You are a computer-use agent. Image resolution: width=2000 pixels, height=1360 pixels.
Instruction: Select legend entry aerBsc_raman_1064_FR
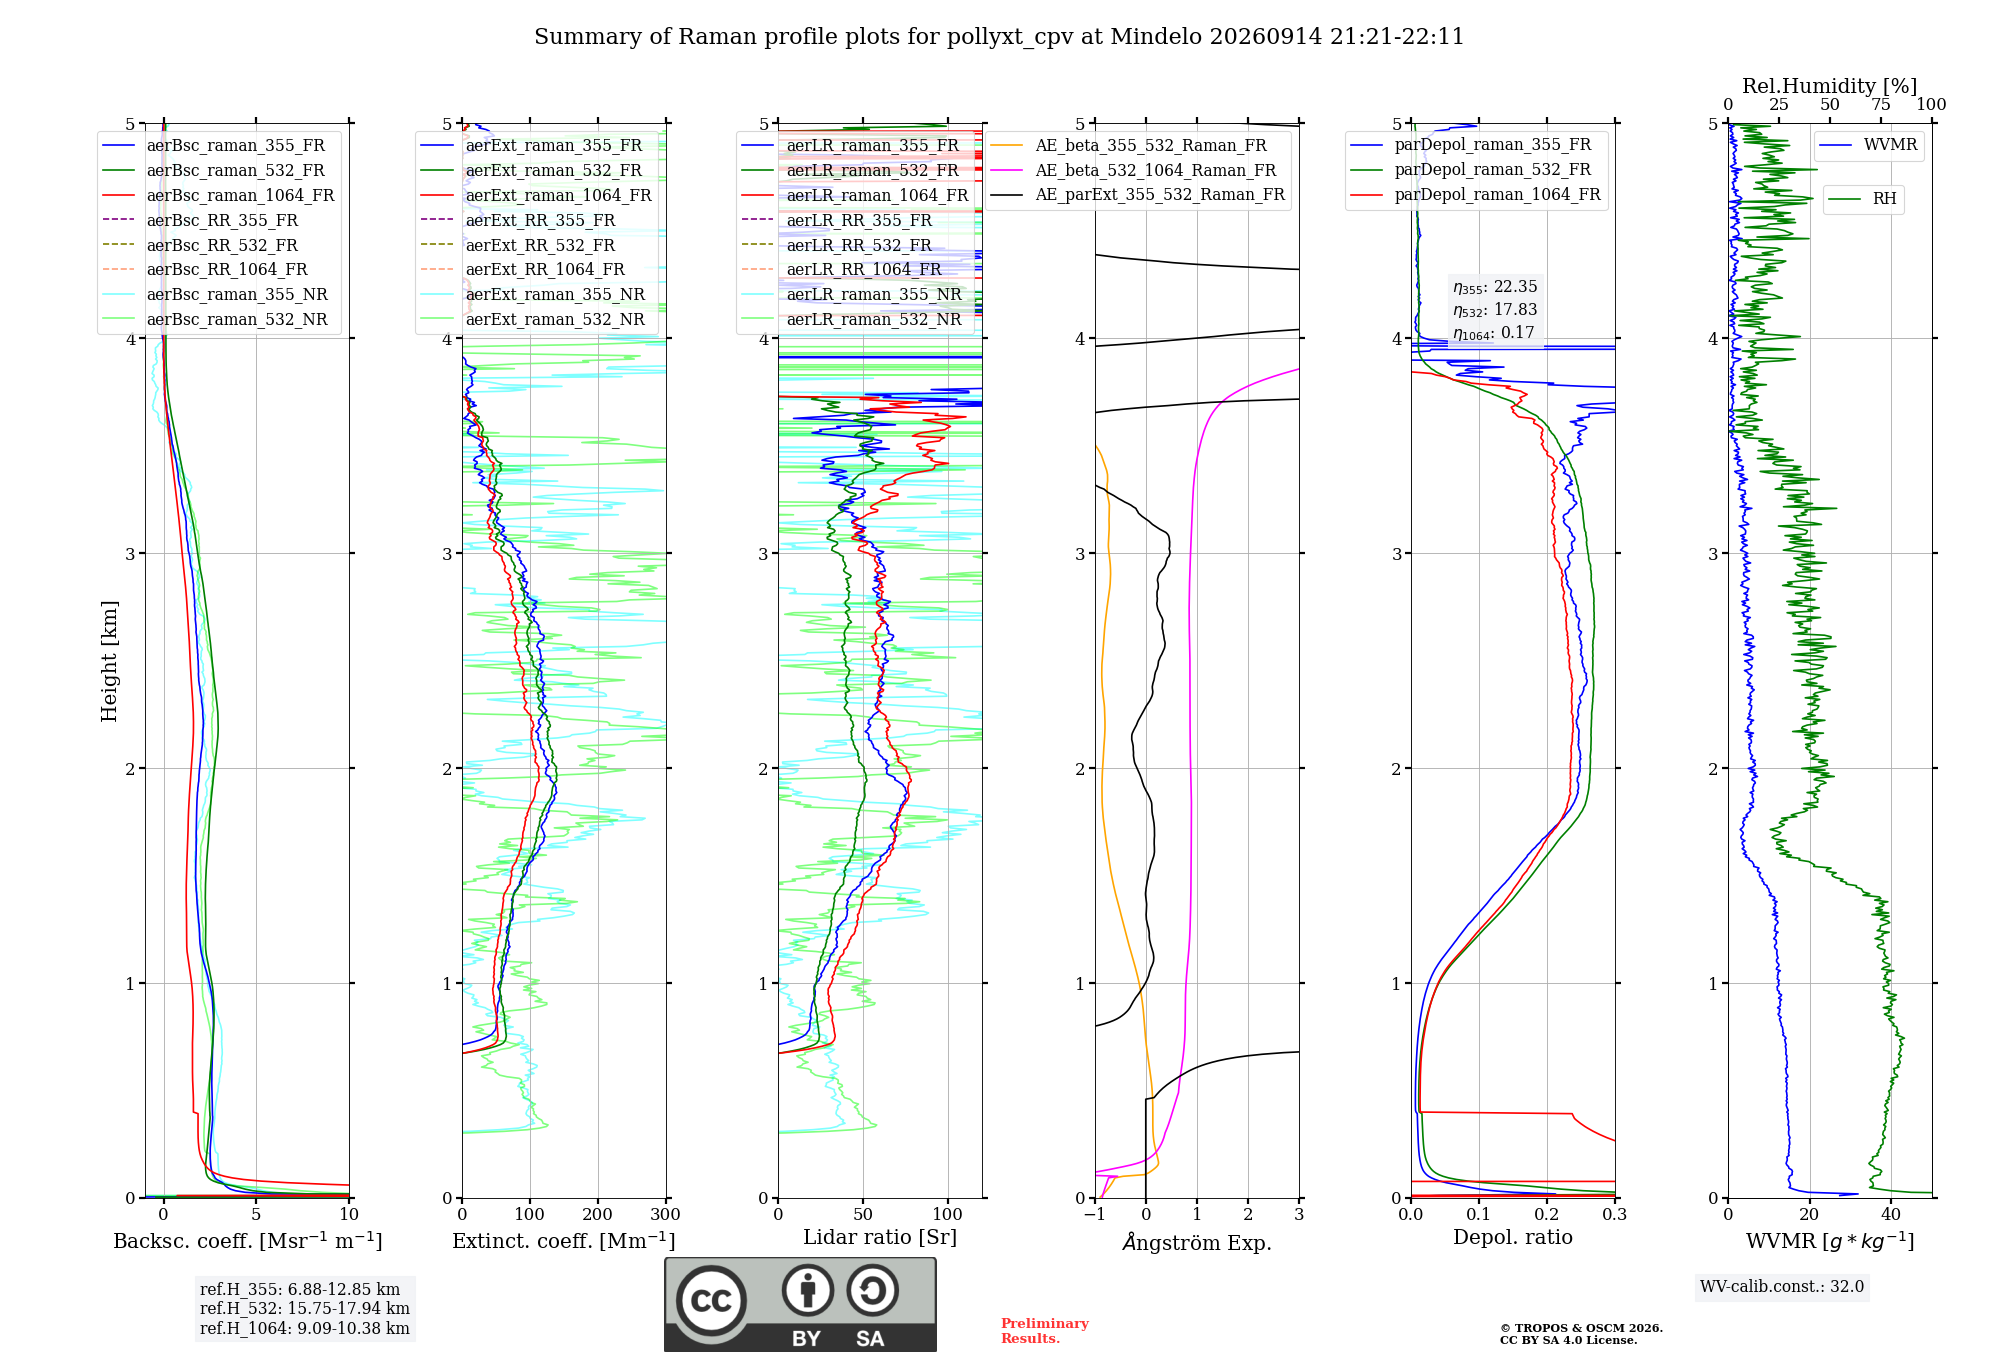click(217, 196)
